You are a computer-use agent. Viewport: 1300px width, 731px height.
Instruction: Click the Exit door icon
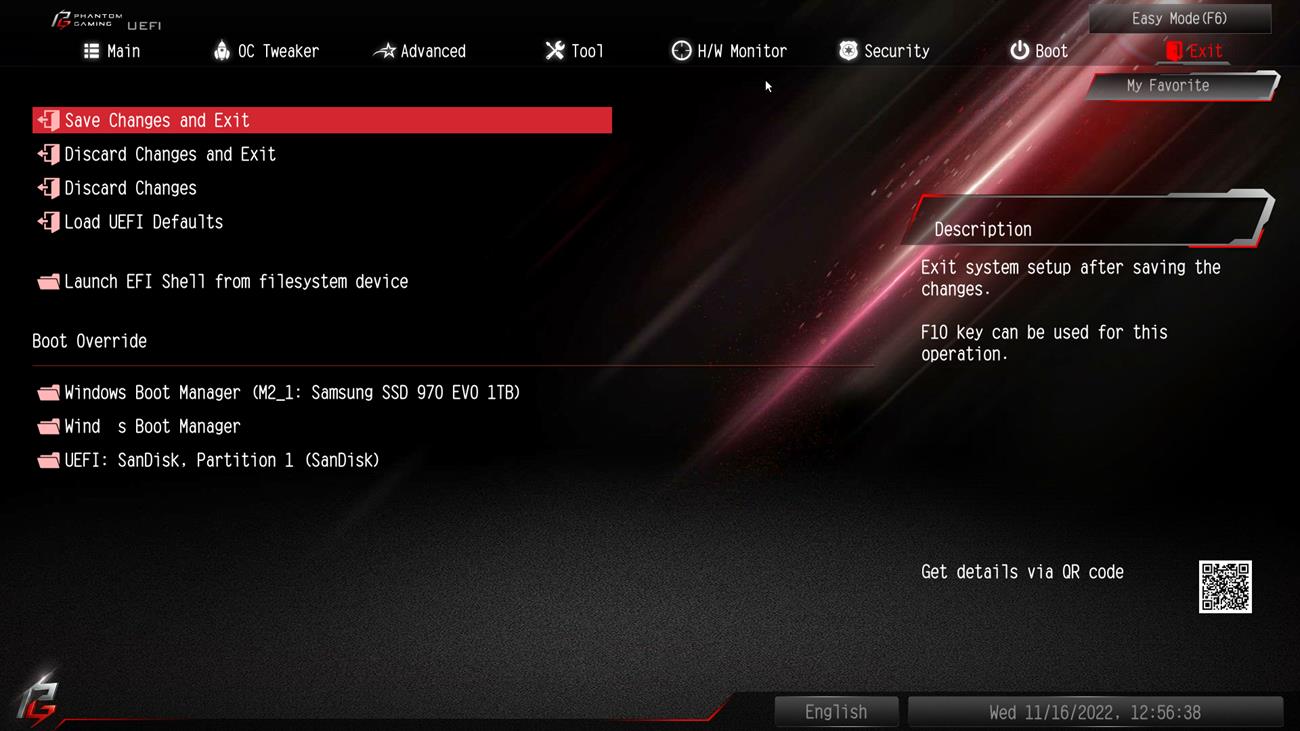tap(1174, 51)
